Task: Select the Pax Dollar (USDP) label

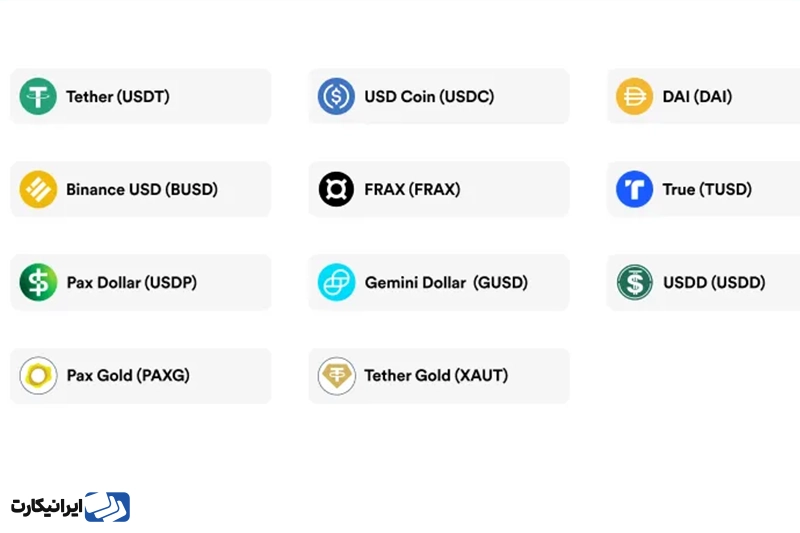Action: tap(132, 282)
